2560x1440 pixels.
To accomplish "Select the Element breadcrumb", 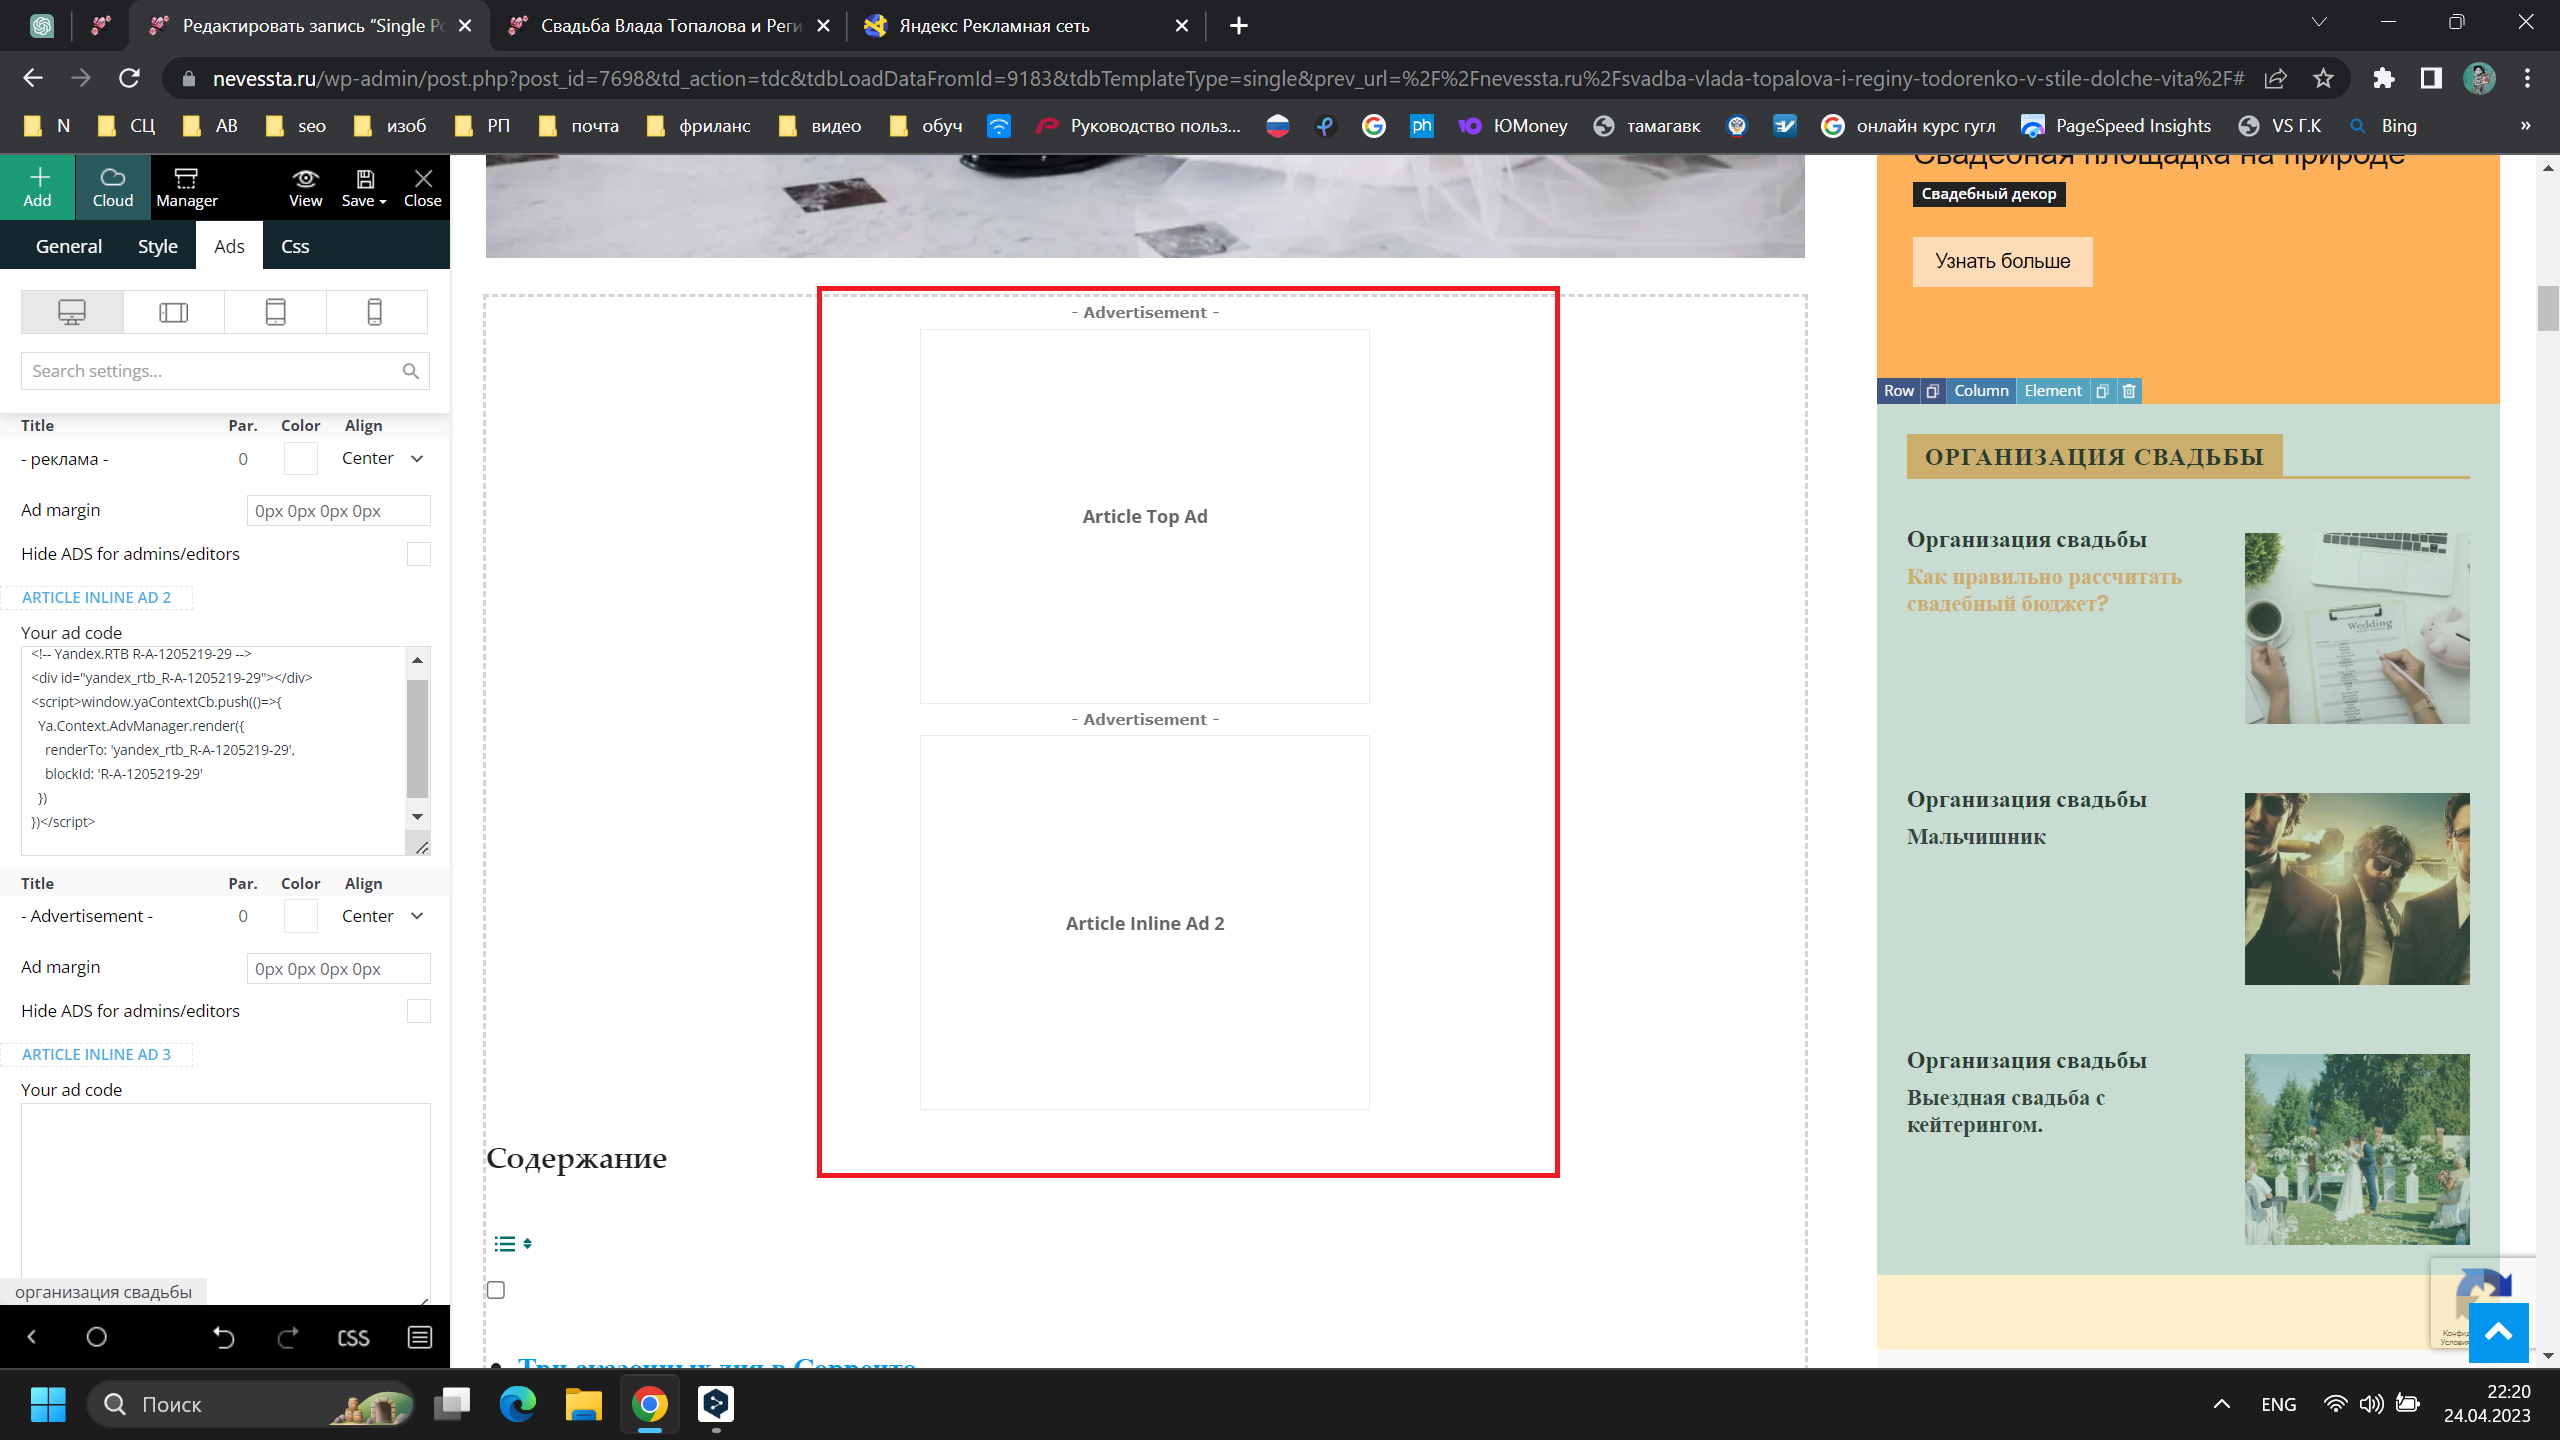I will click(2053, 391).
